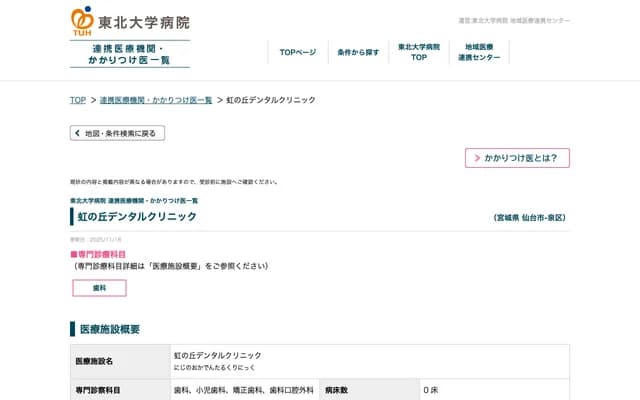Open the 条件から探す navigation item
Screen dimensions: 640x400
[358, 52]
